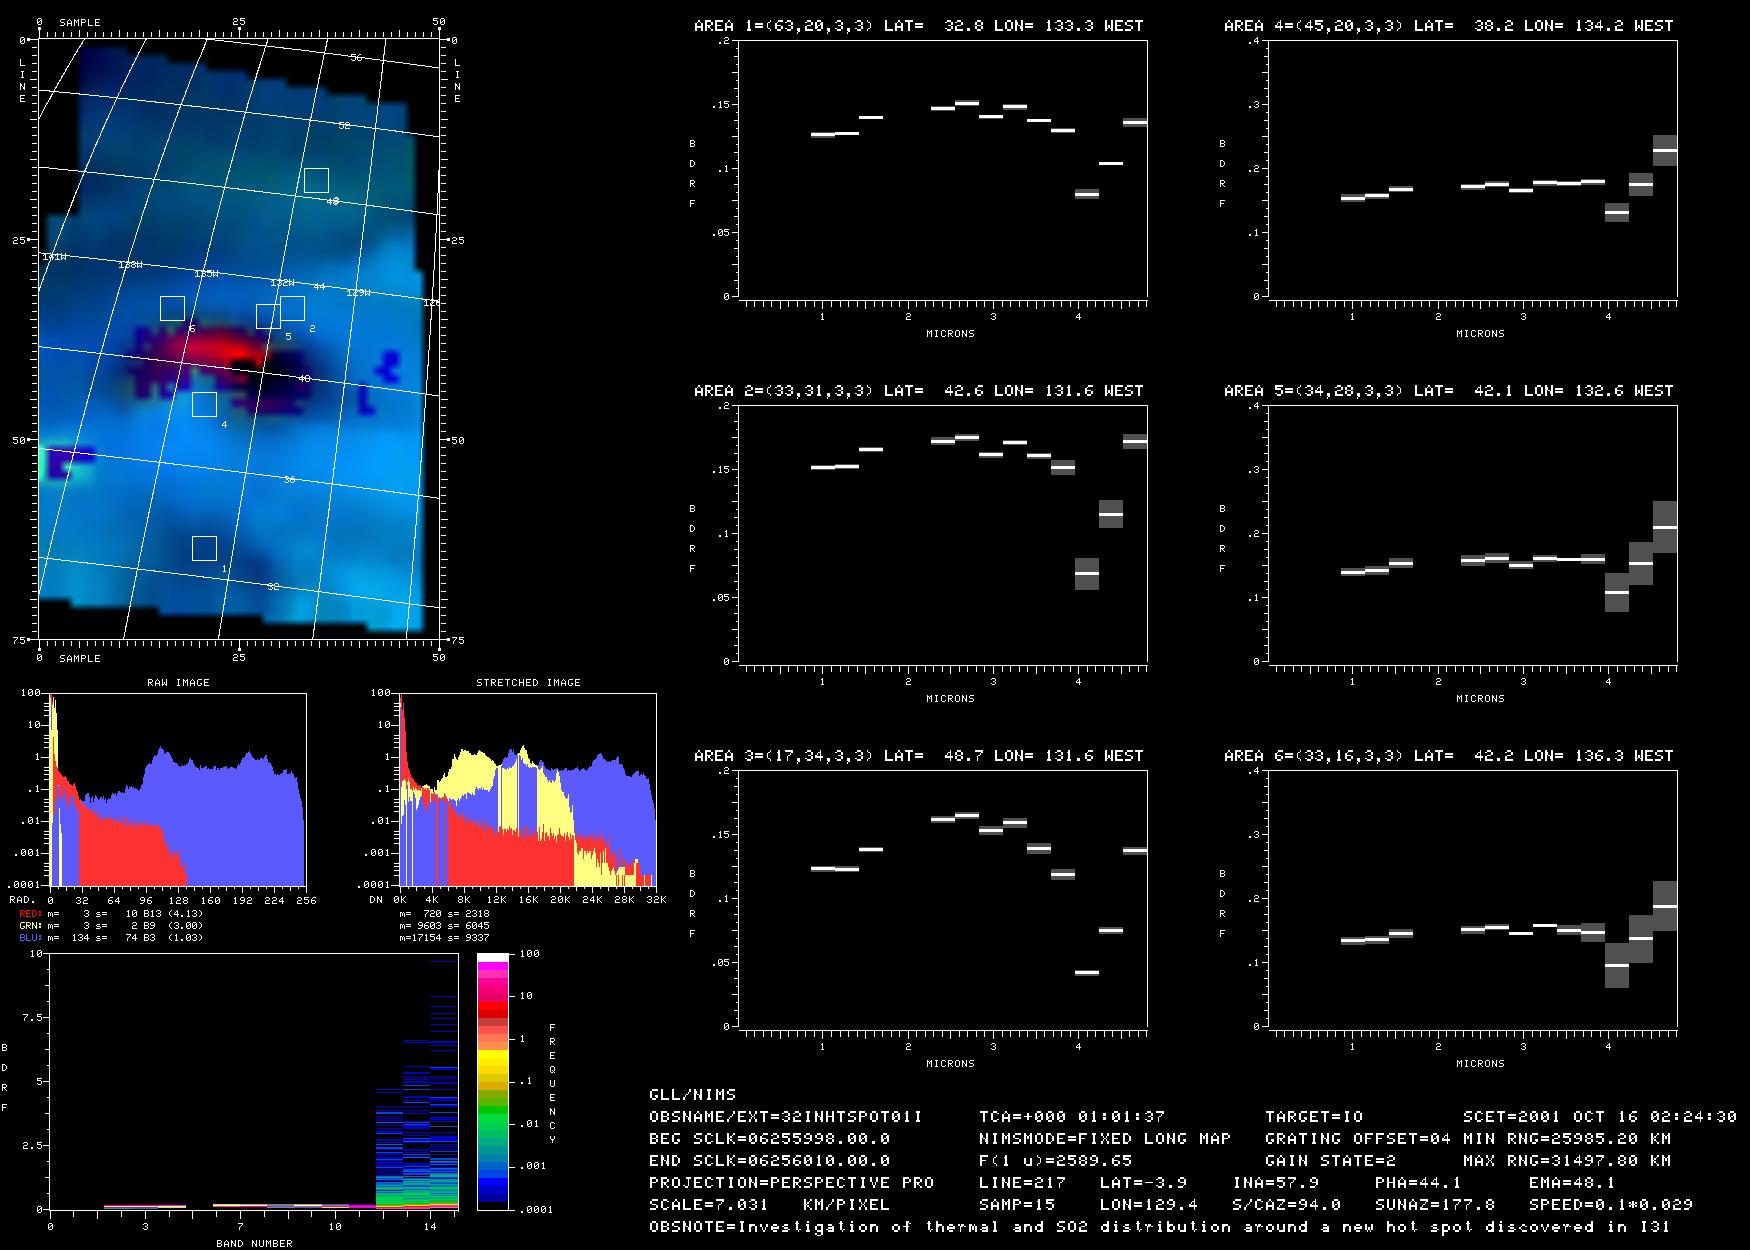Image resolution: width=1750 pixels, height=1250 pixels.
Task: Select the AREA 3 spectrum plot
Action: (x=943, y=899)
